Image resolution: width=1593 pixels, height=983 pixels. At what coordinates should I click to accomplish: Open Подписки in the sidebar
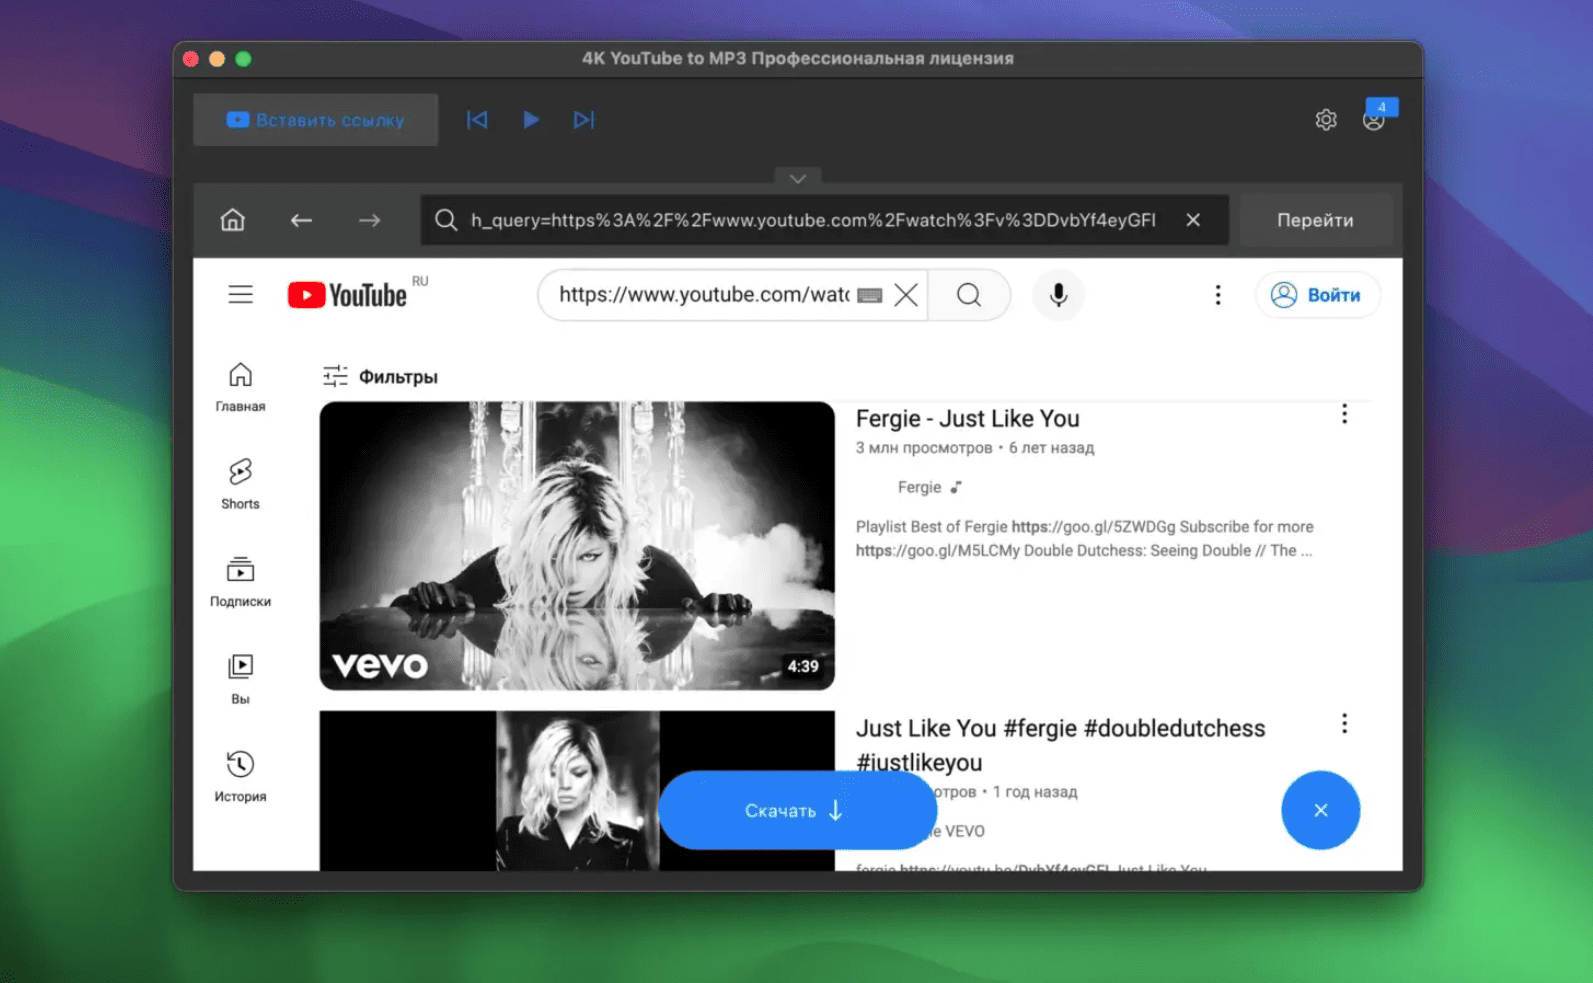(x=240, y=582)
